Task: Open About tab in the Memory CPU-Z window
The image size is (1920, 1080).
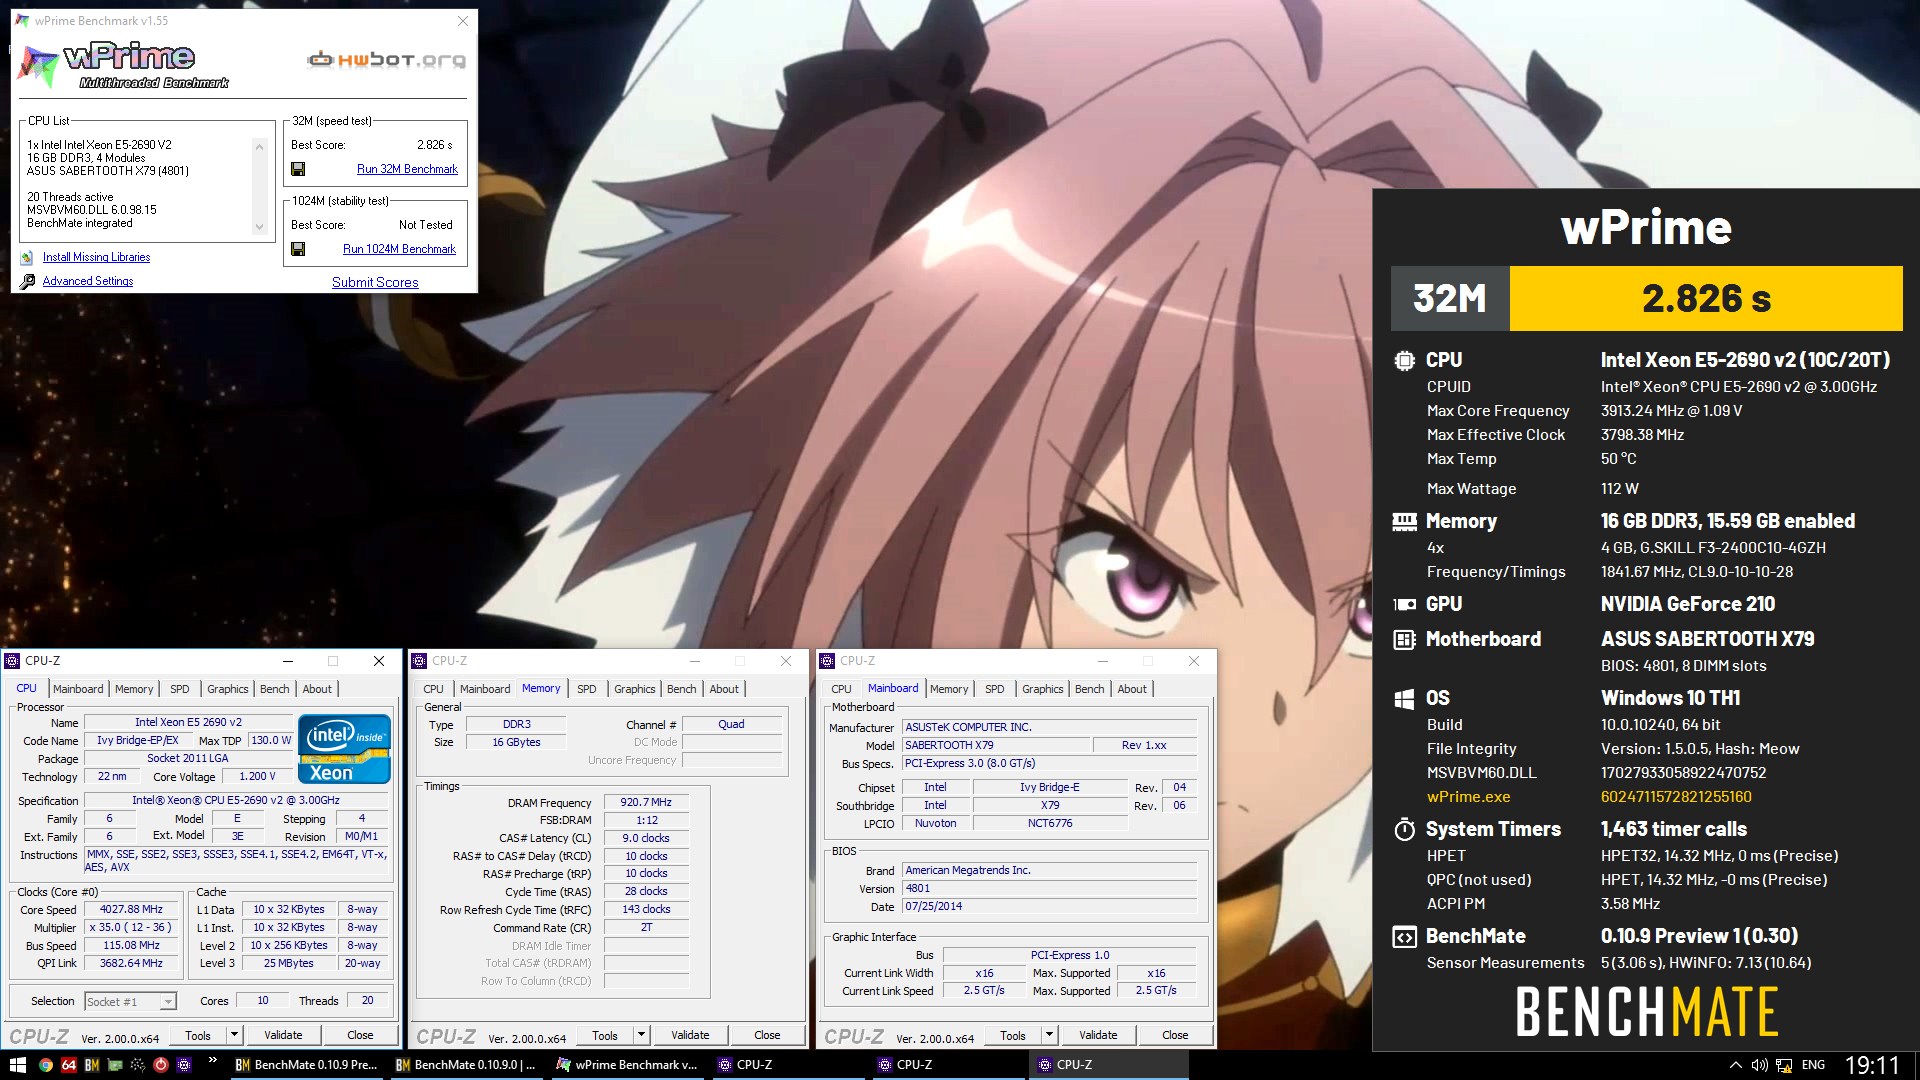Action: click(x=724, y=689)
